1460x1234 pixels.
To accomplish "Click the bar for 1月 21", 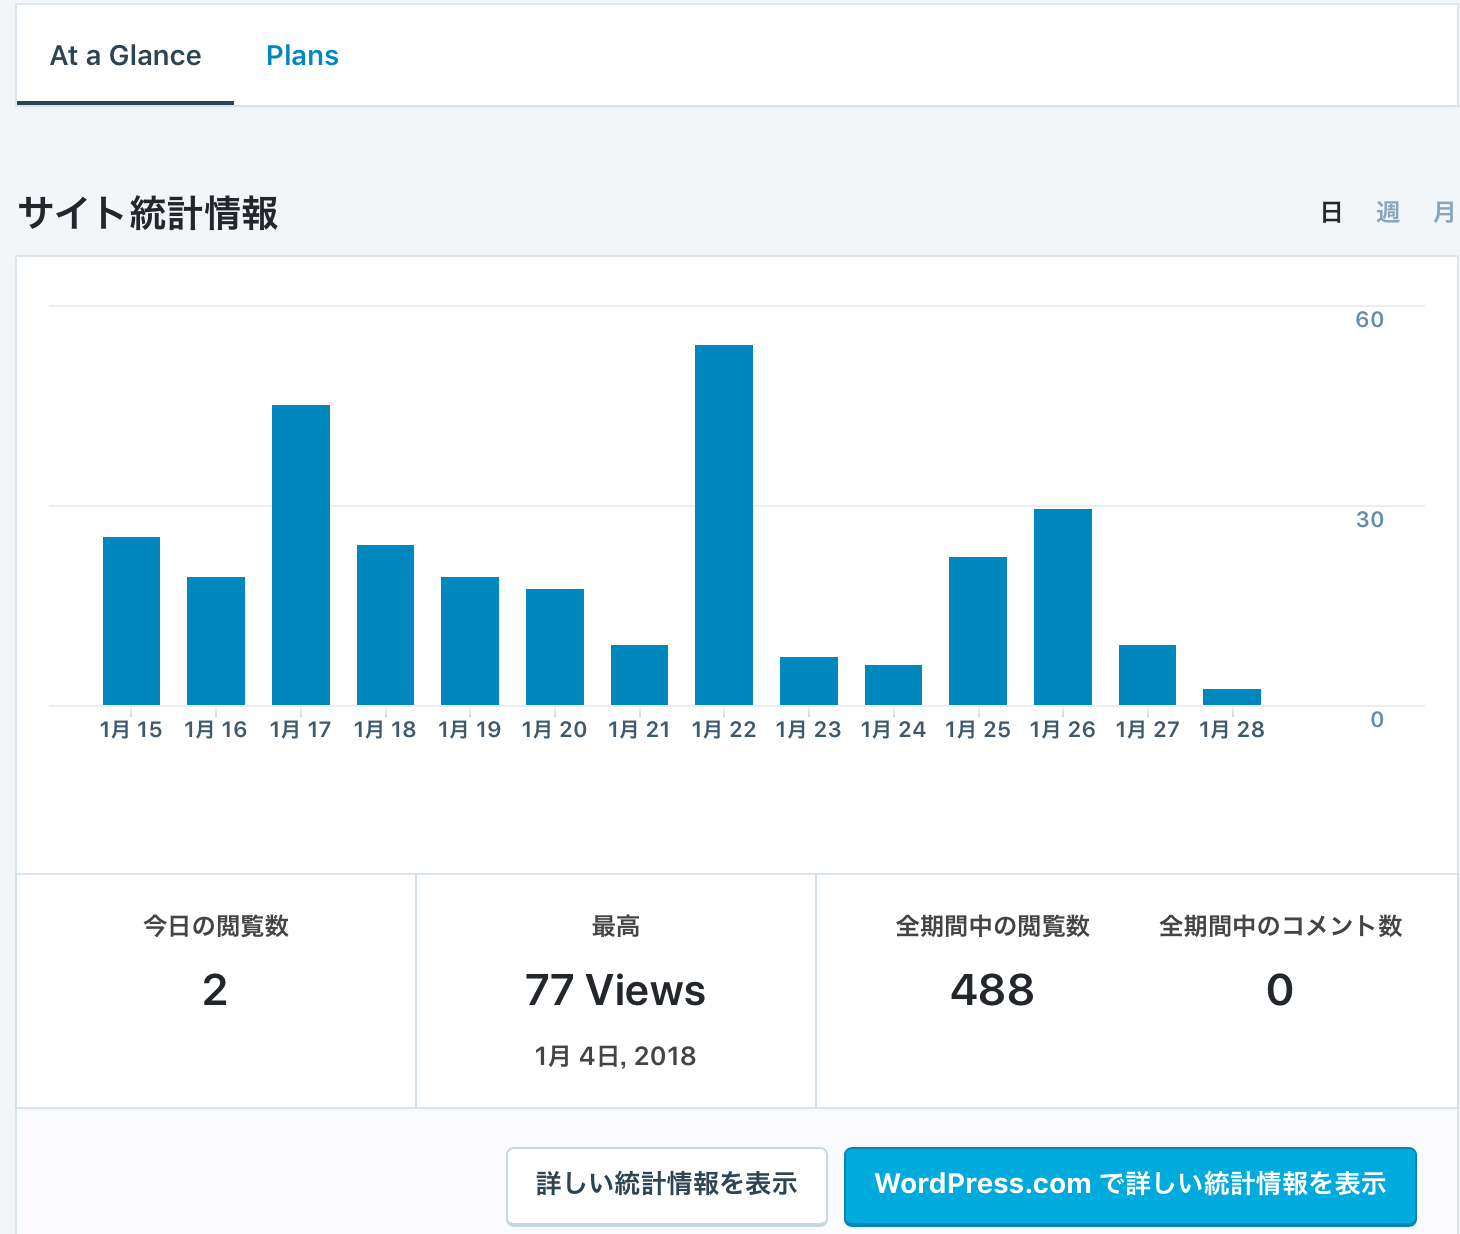I will [639, 675].
